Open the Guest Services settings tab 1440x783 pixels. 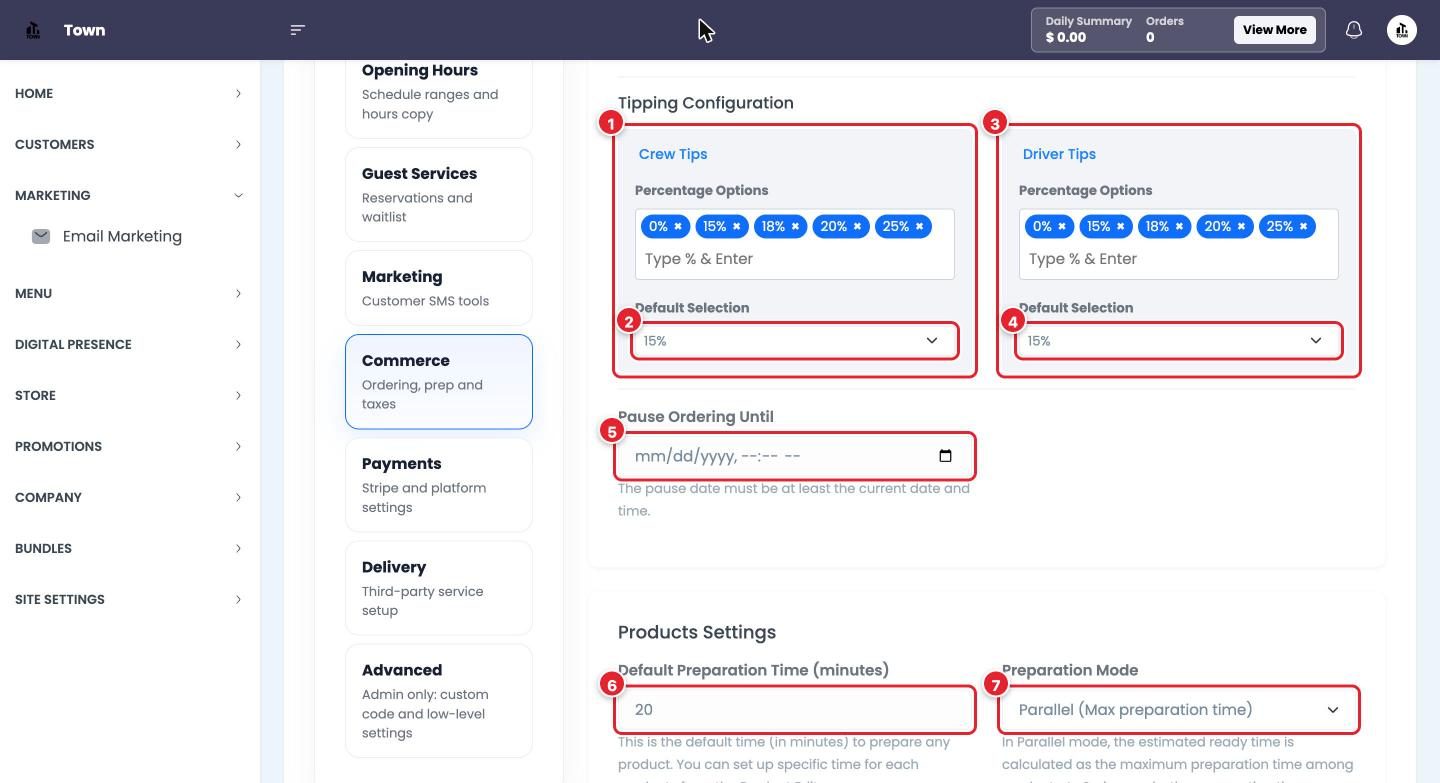point(439,194)
